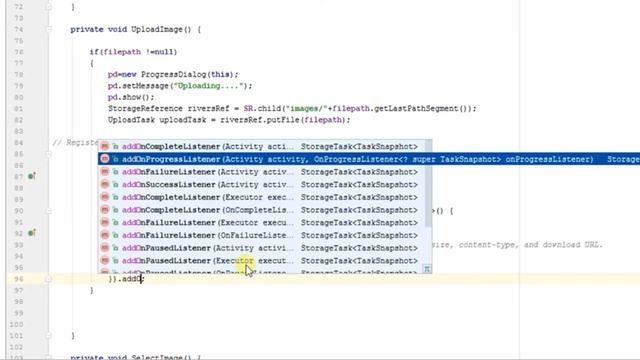Select addOnCompleteListener (Executor exec... suggestion
Image resolution: width=640 pixels, height=360 pixels.
coord(261,197)
